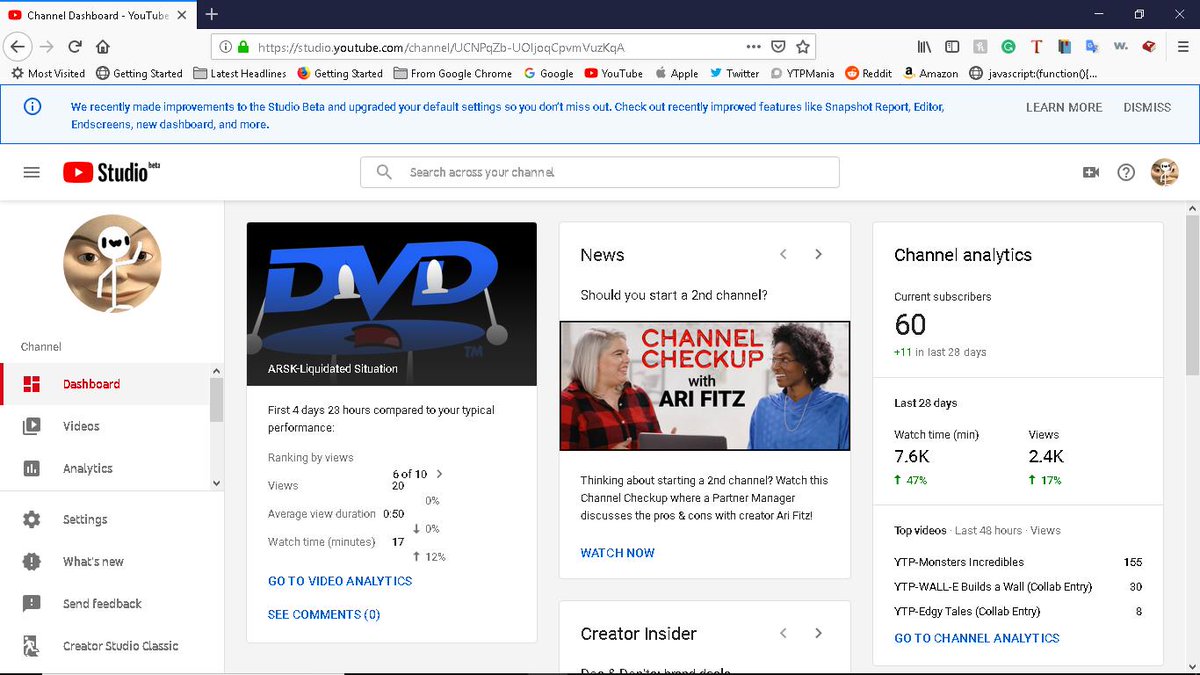This screenshot has height=675, width=1200.
Task: Select the Channel Dashboard browser tab
Action: point(98,15)
